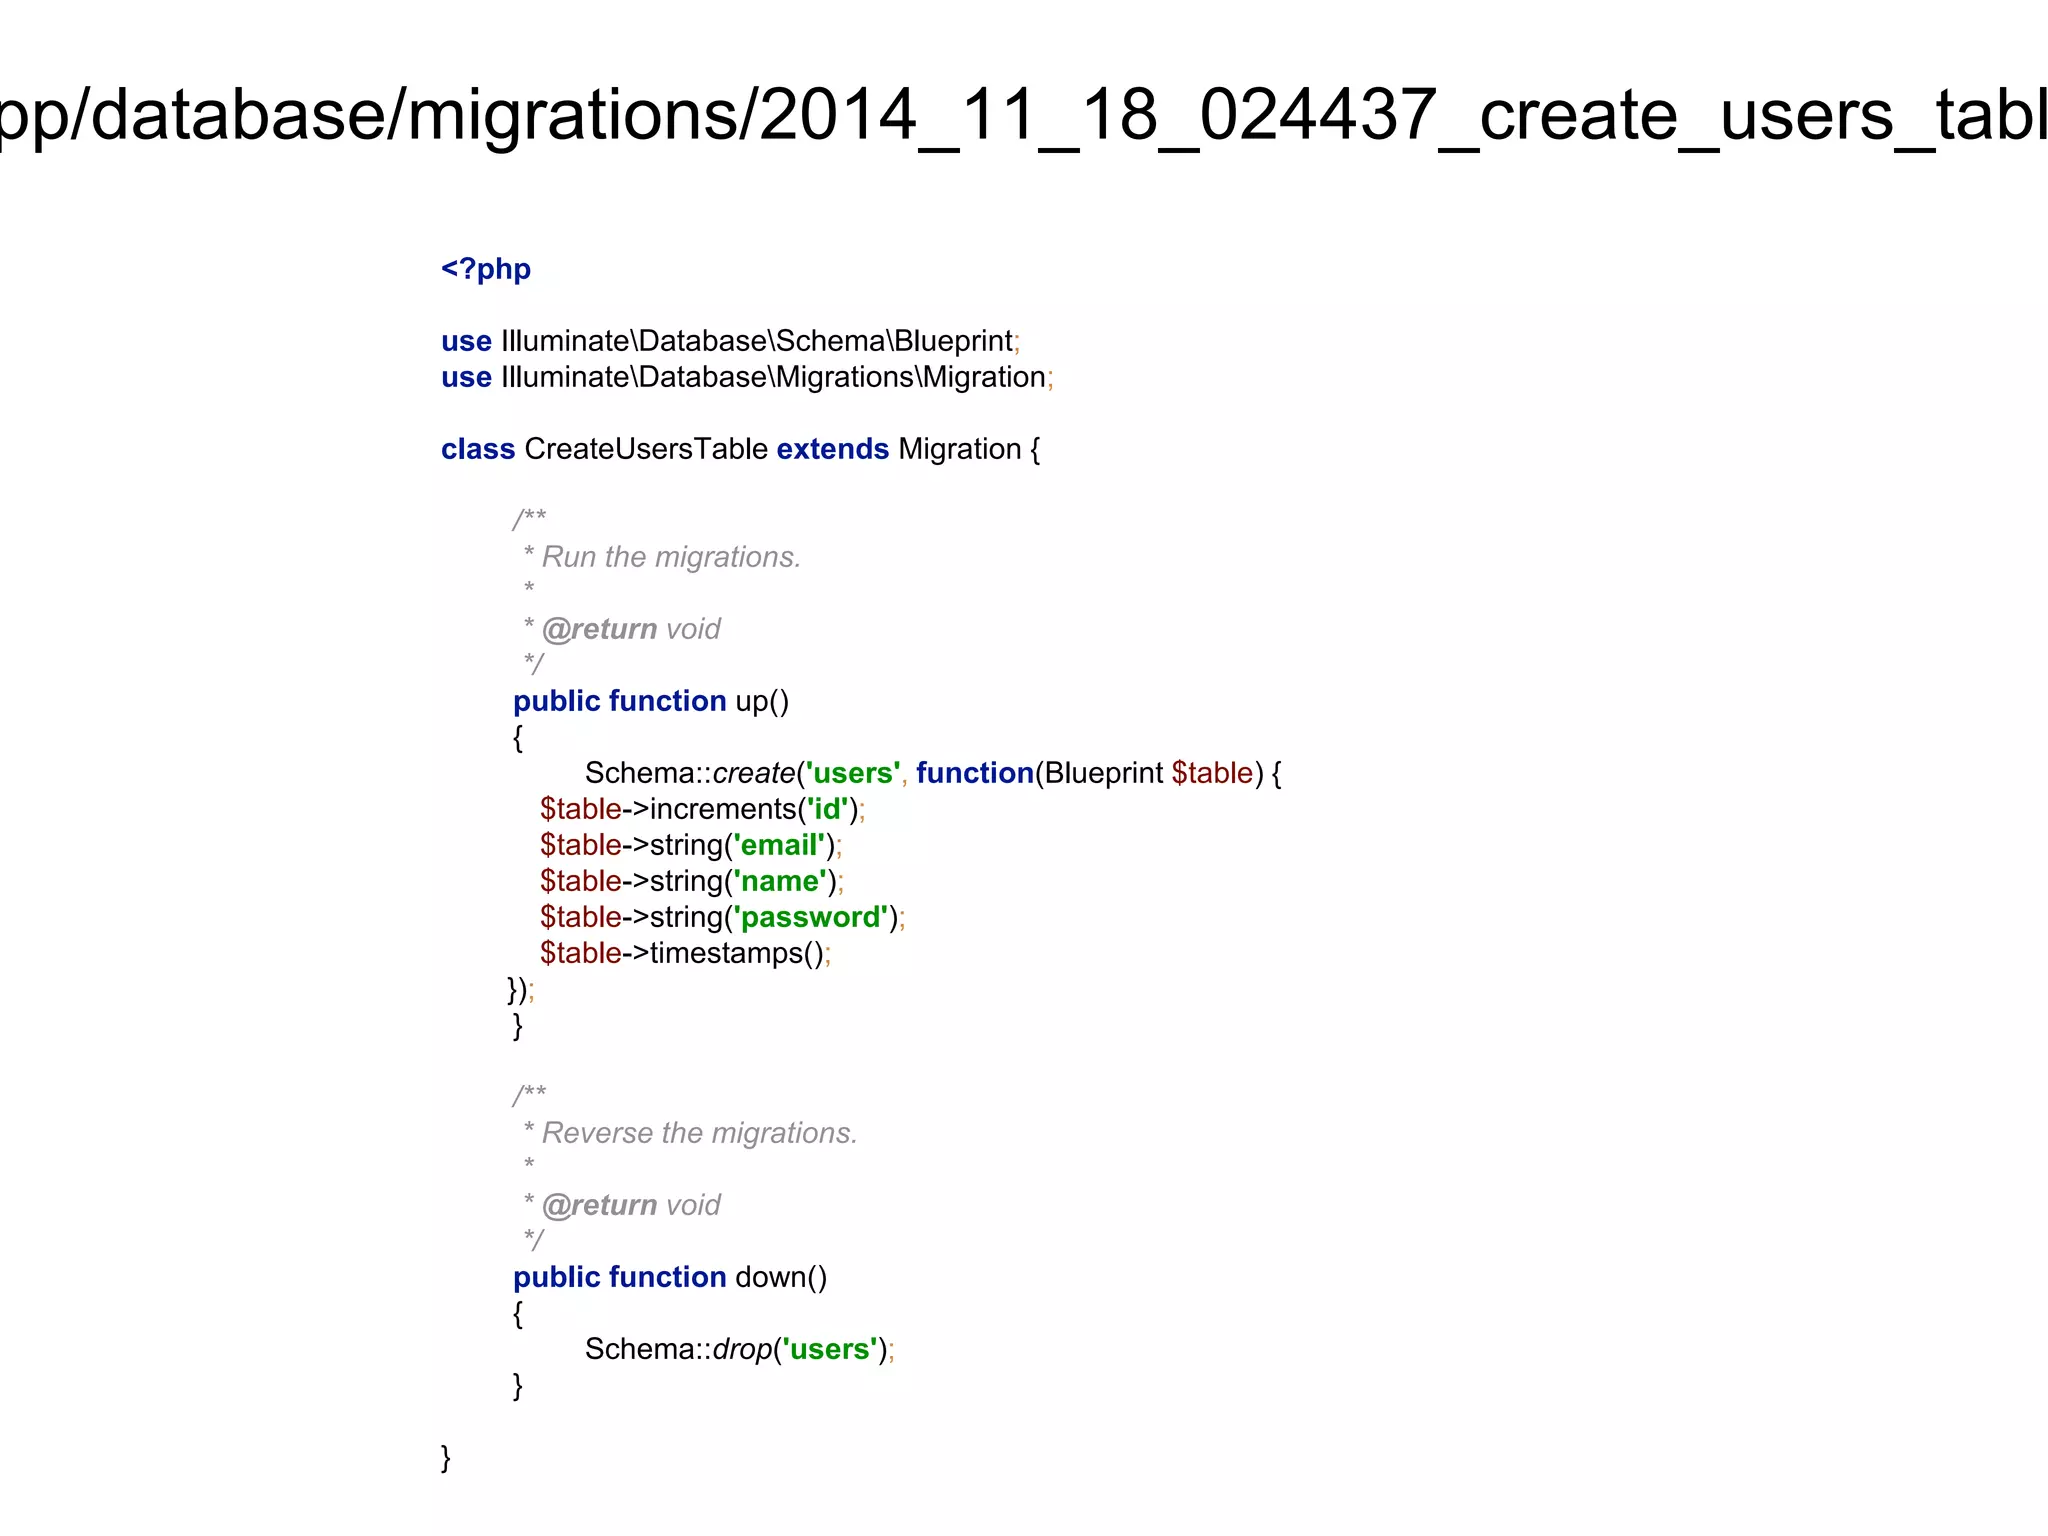Image resolution: width=2048 pixels, height=1536 pixels.
Task: Click the '@return void' comment above up()
Action: 622,629
